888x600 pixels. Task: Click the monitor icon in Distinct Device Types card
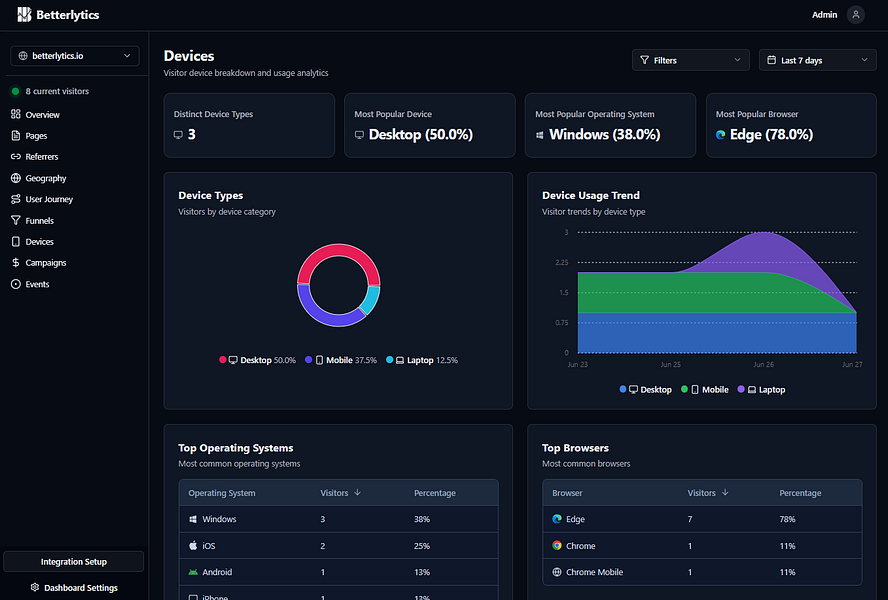tap(178, 135)
